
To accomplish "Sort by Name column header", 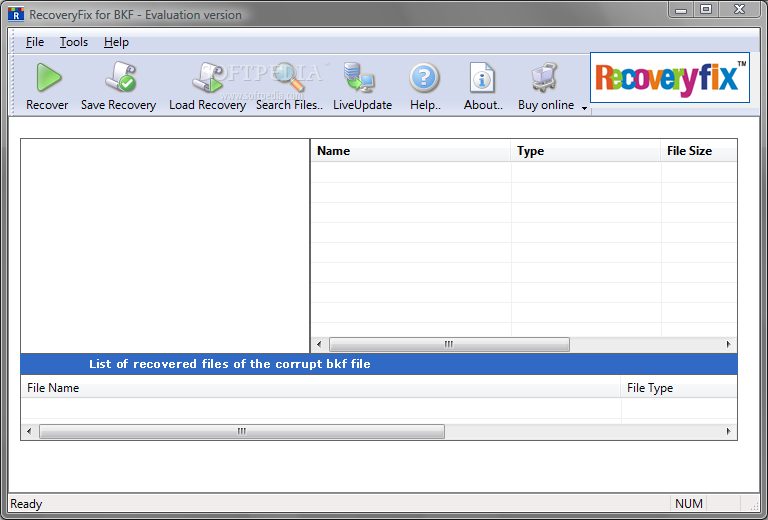I will click(410, 151).
